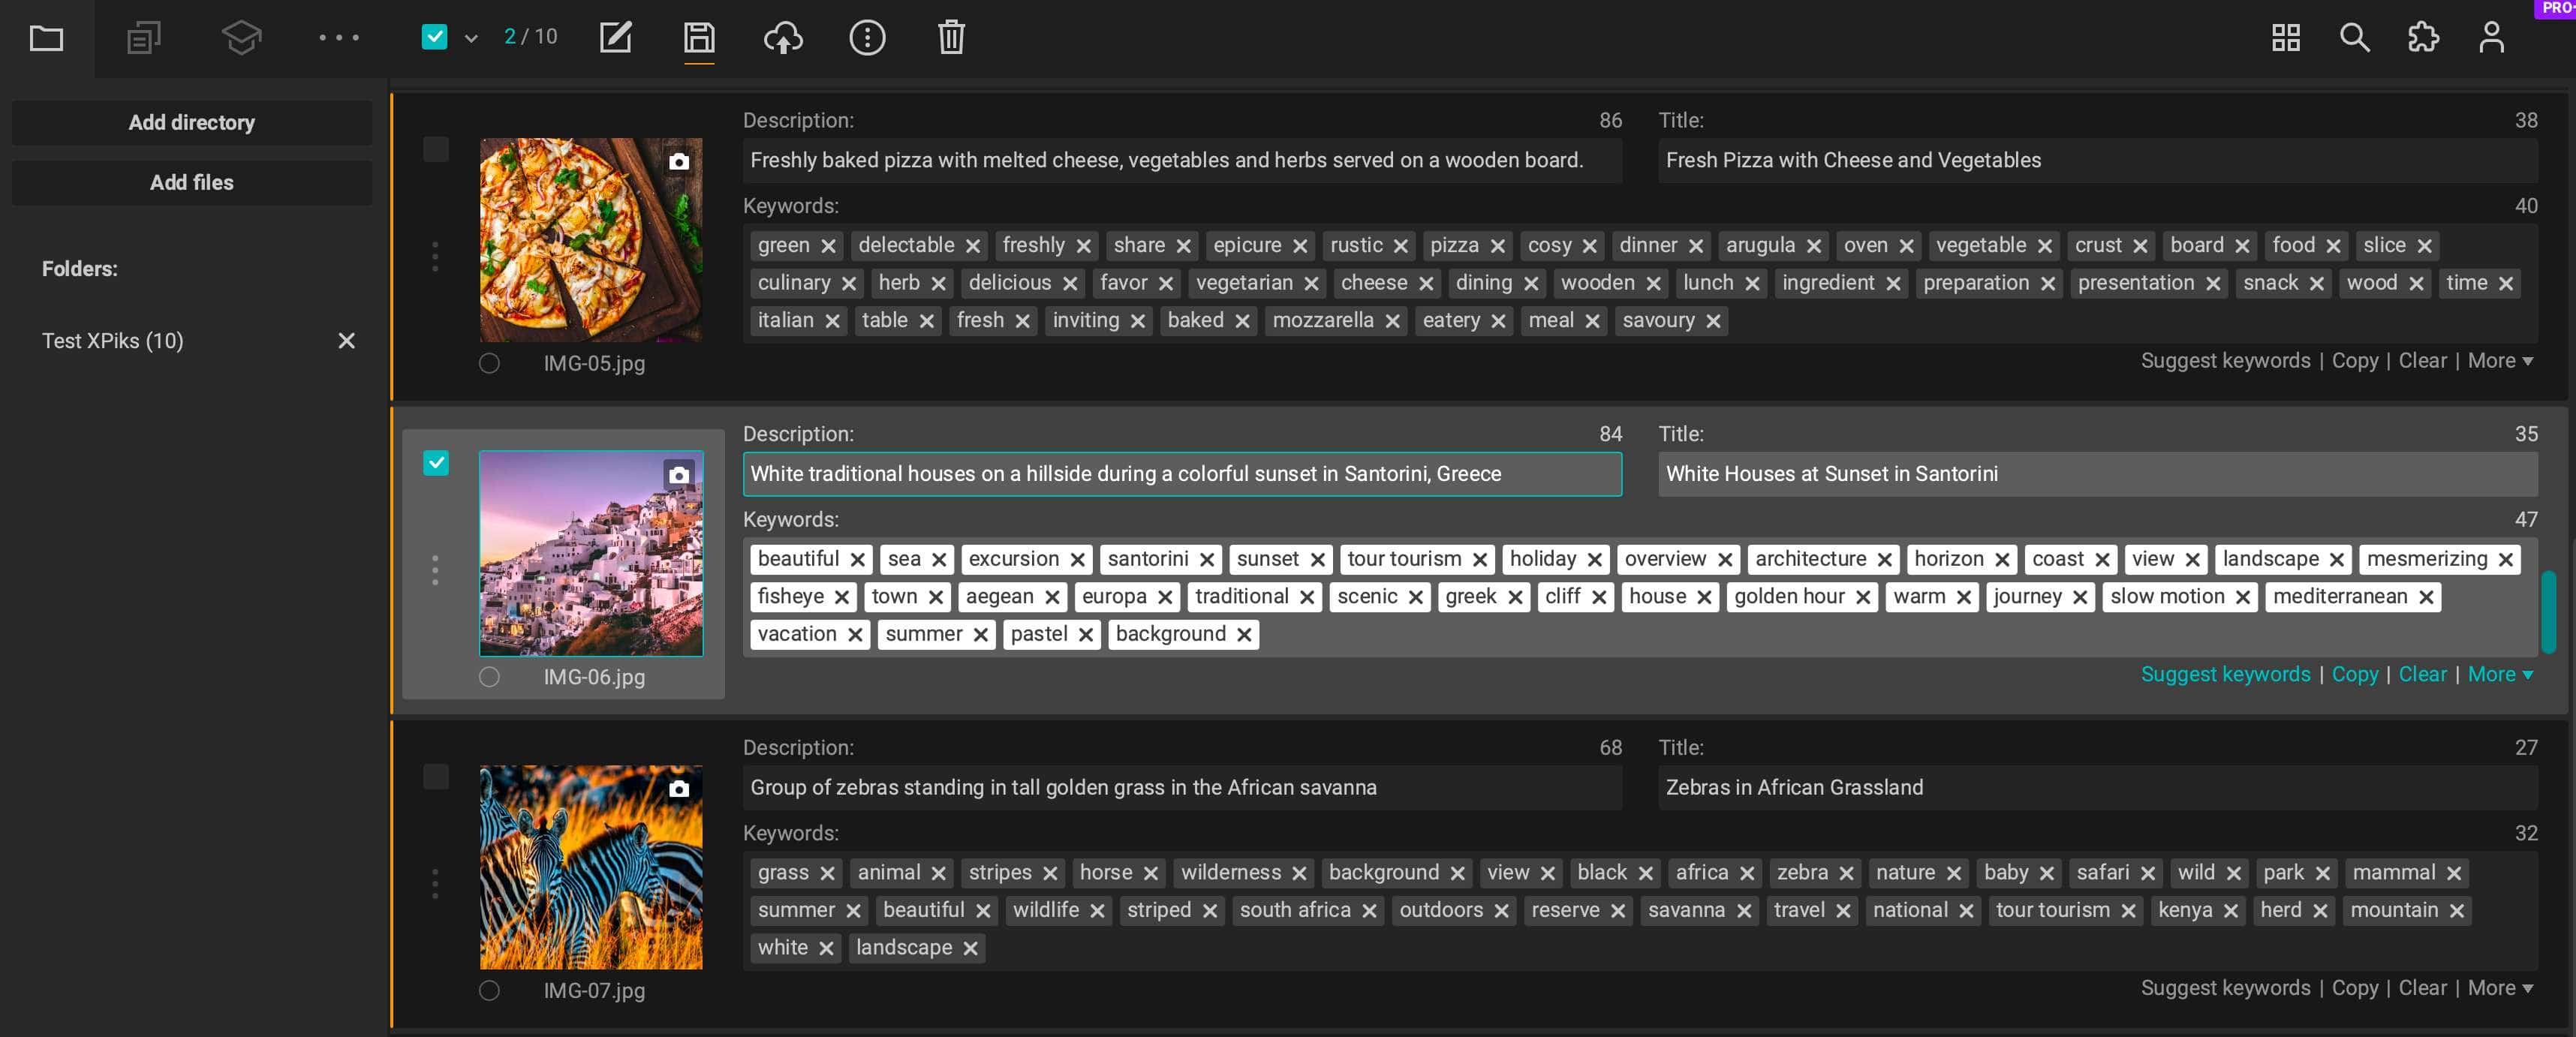
Task: Click the title field 'Zebras in African Grassland'
Action: coord(2097,788)
